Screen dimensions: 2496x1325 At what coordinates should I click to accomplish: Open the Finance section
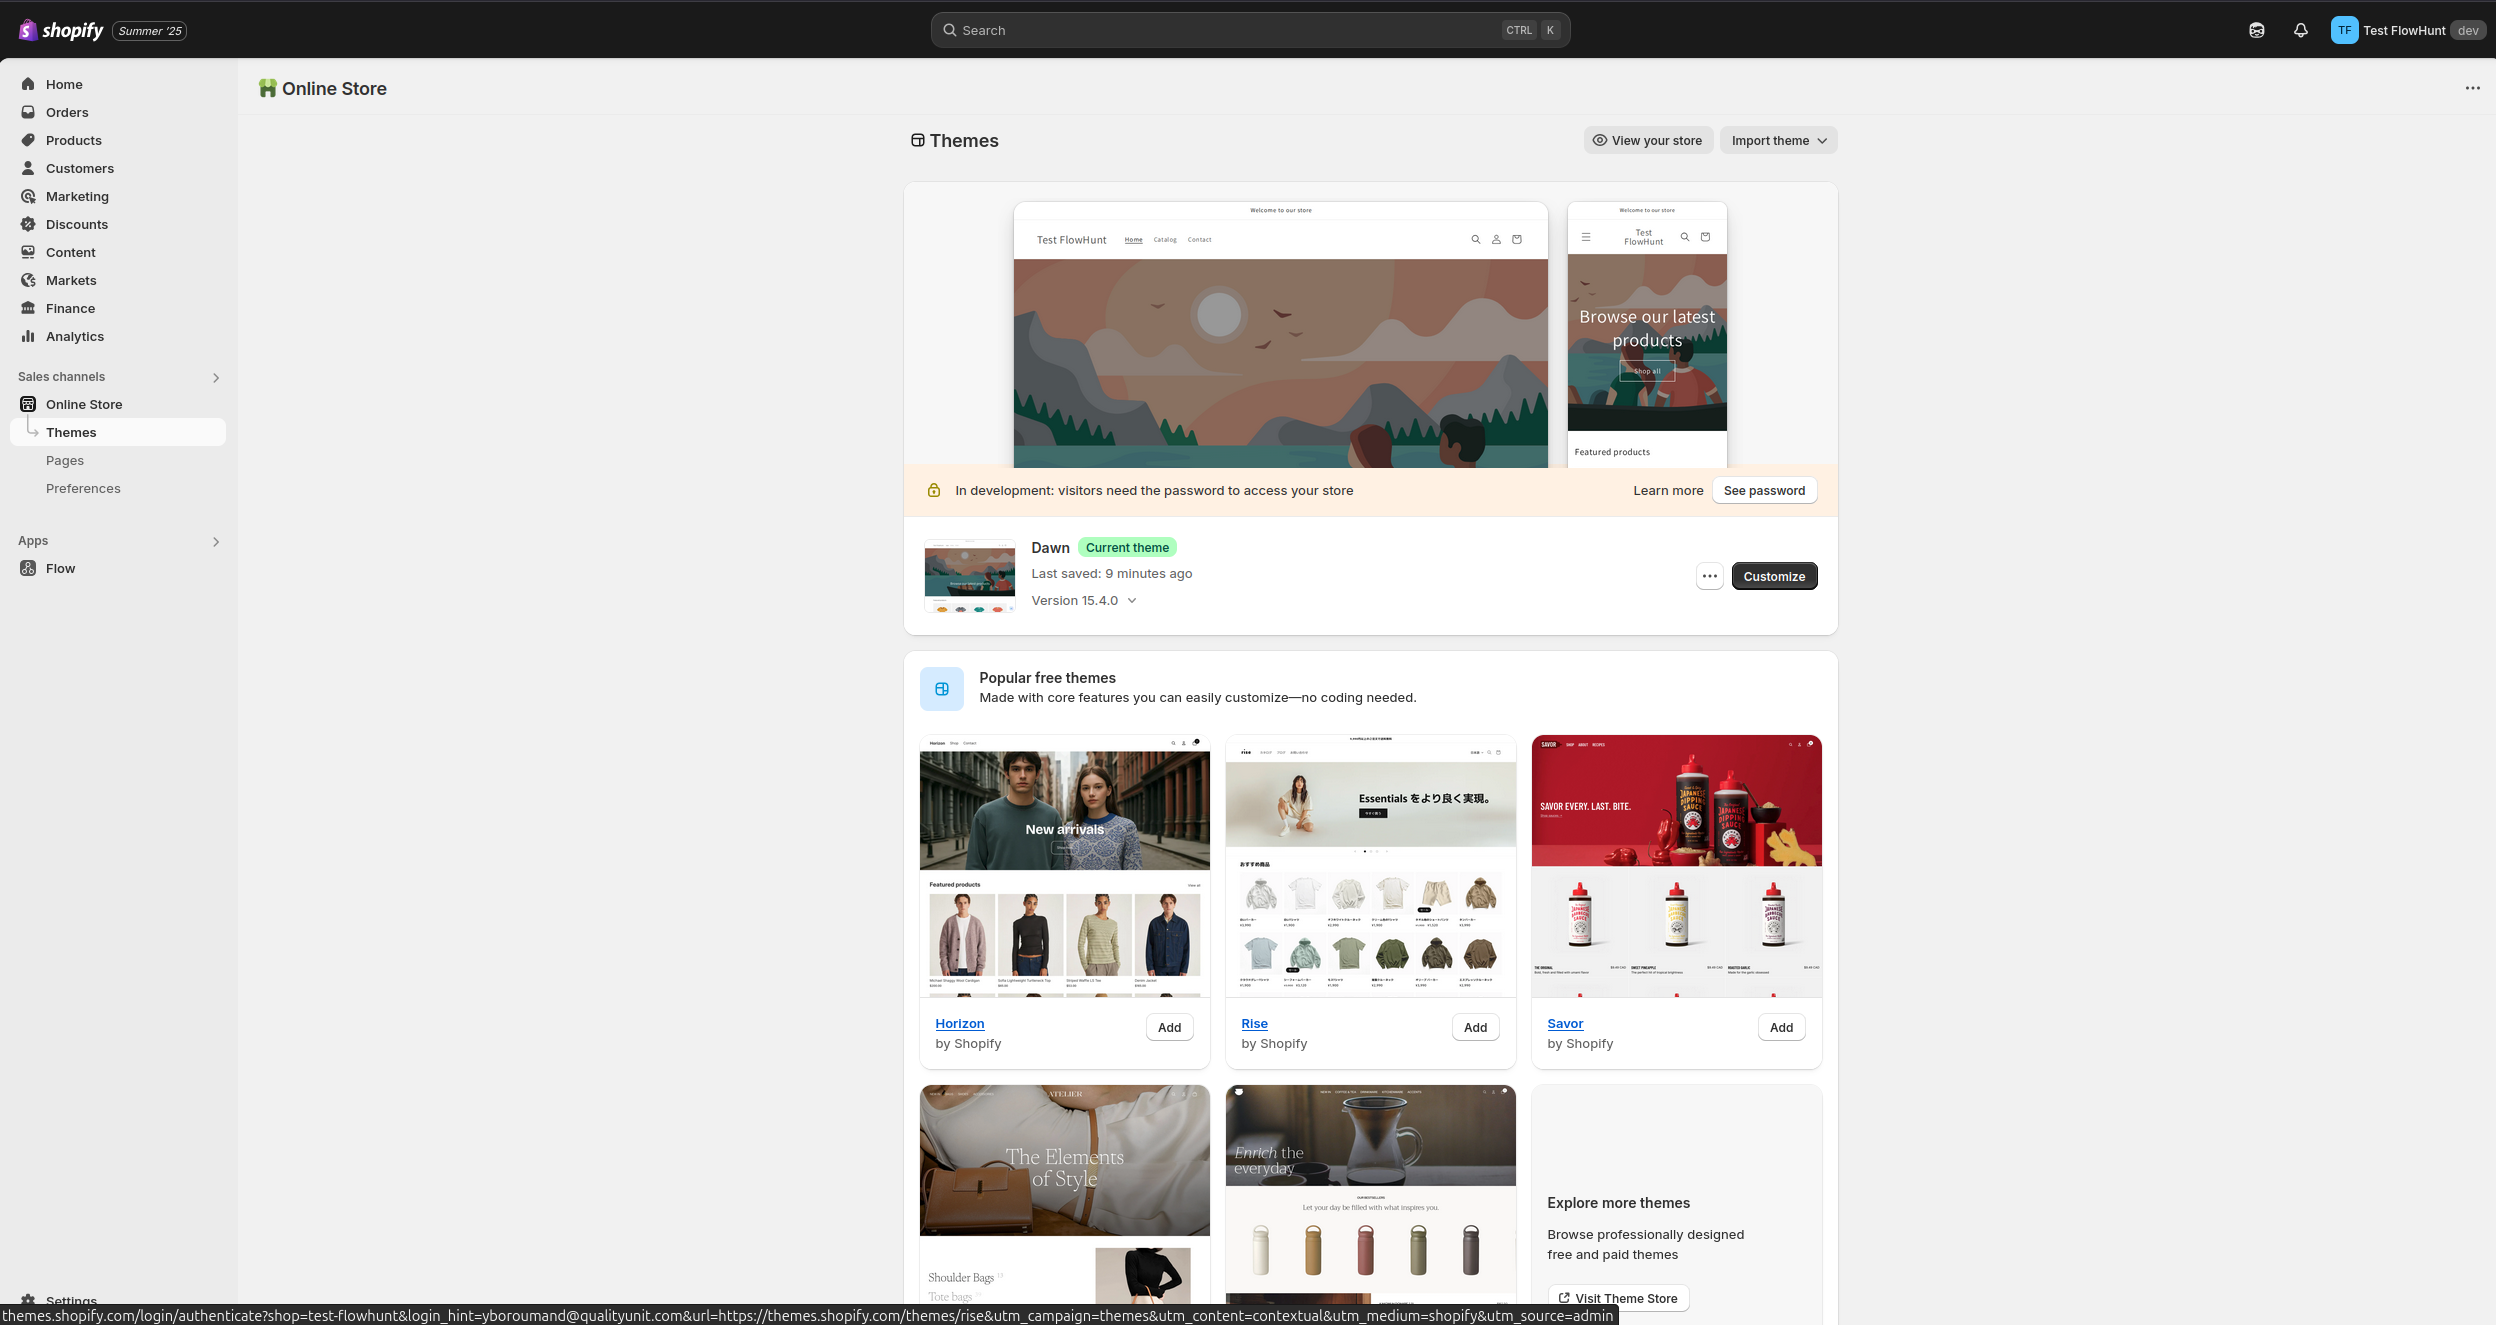point(70,308)
